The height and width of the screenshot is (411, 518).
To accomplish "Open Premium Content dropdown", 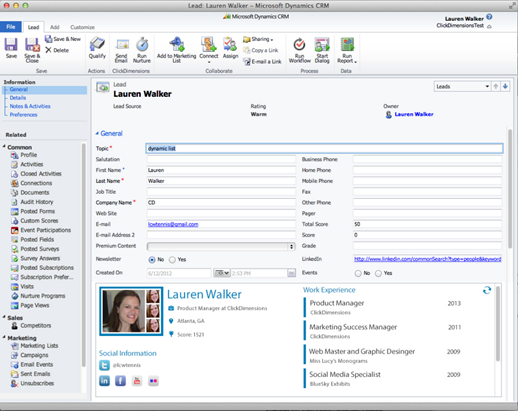I will (x=221, y=246).
